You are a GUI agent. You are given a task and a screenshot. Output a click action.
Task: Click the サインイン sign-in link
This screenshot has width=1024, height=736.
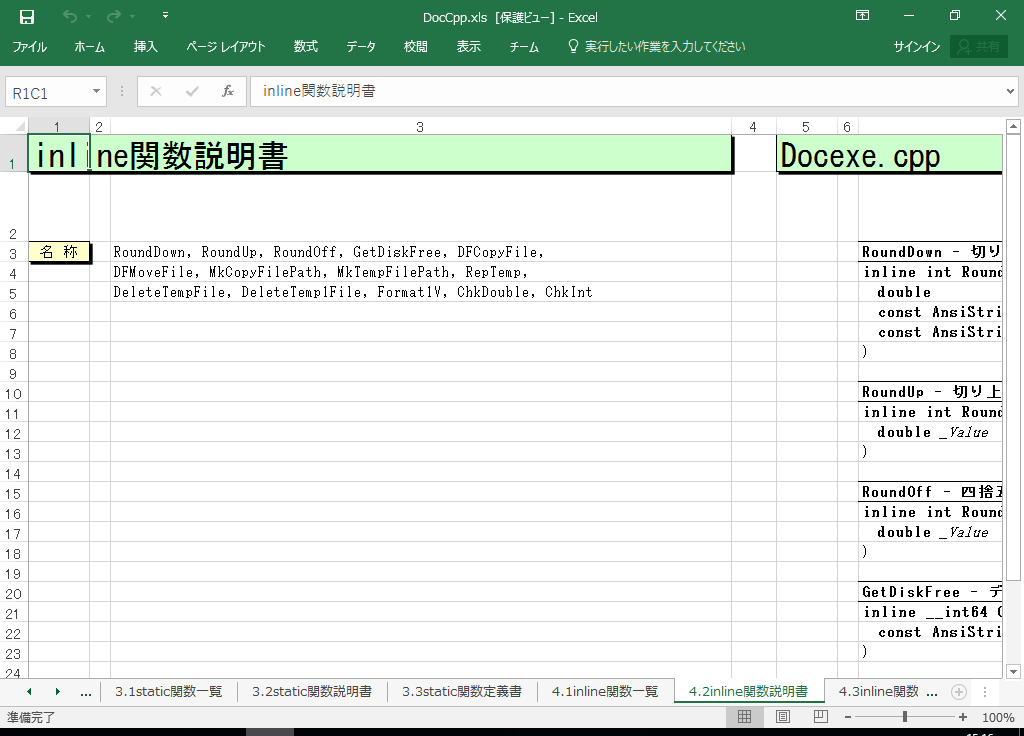pos(916,47)
